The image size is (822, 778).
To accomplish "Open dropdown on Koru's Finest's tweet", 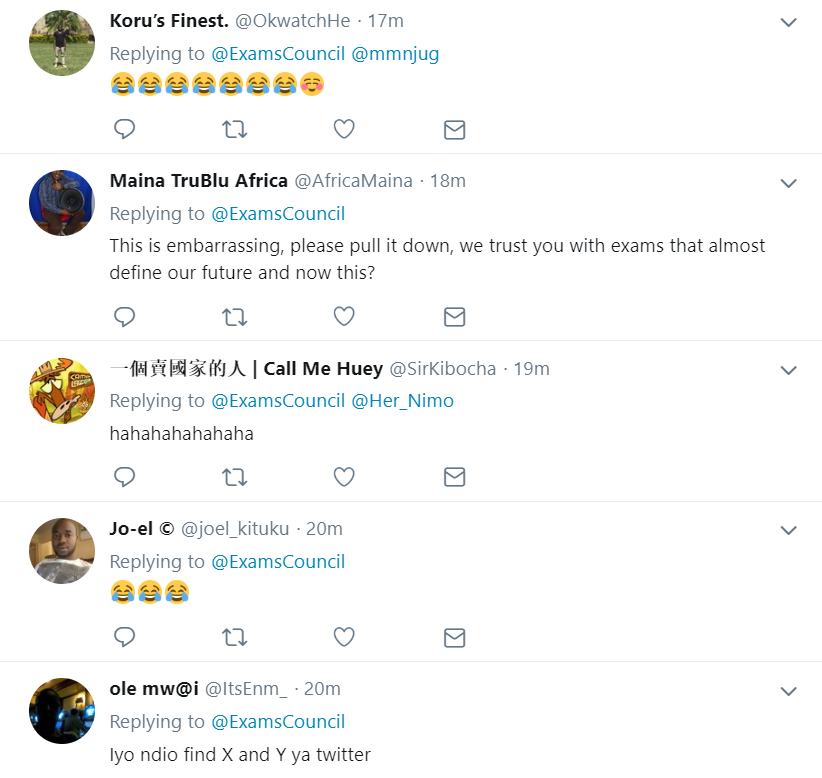I will 788,20.
